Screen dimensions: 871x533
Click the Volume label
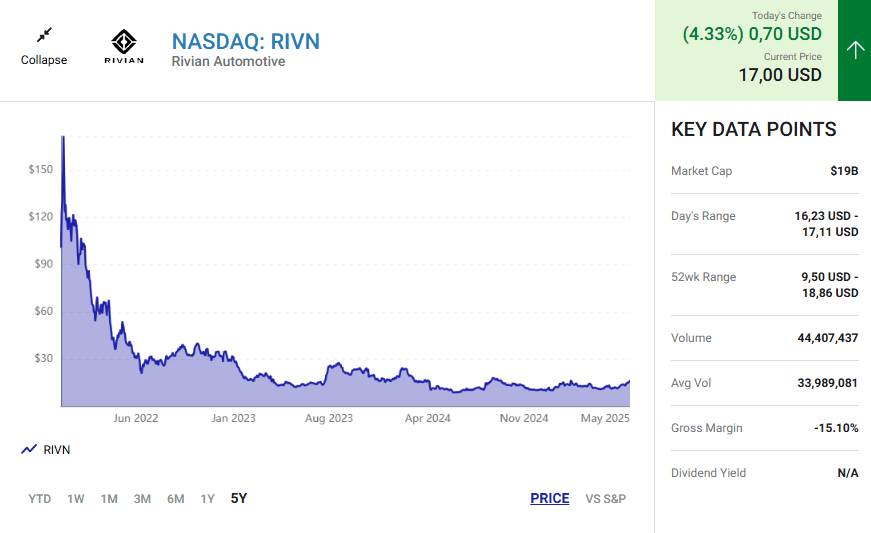coord(691,338)
